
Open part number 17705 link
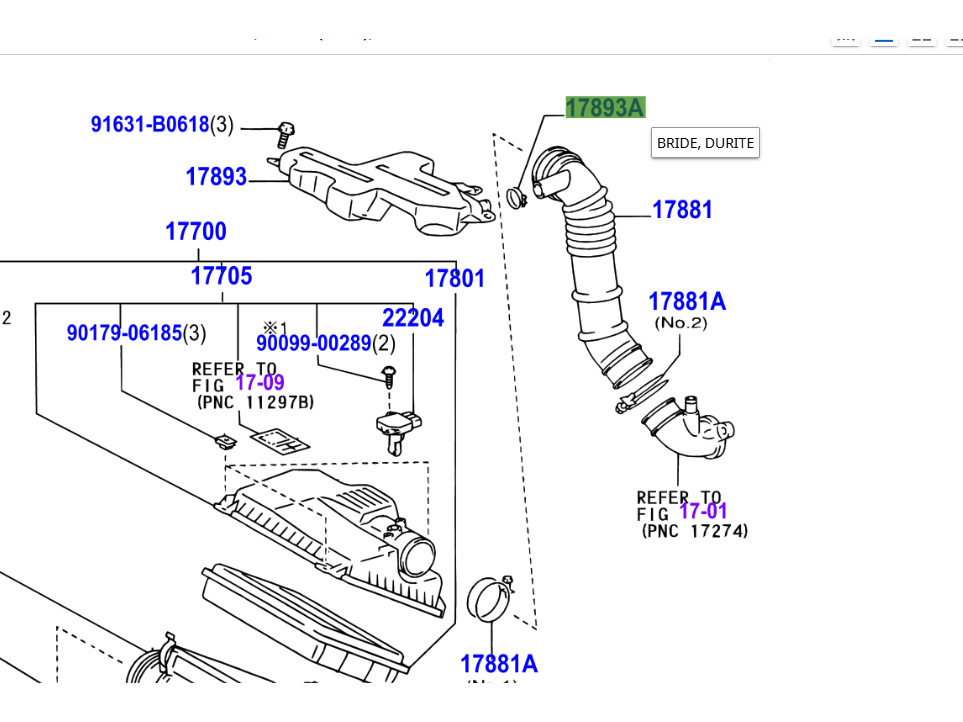pos(221,276)
